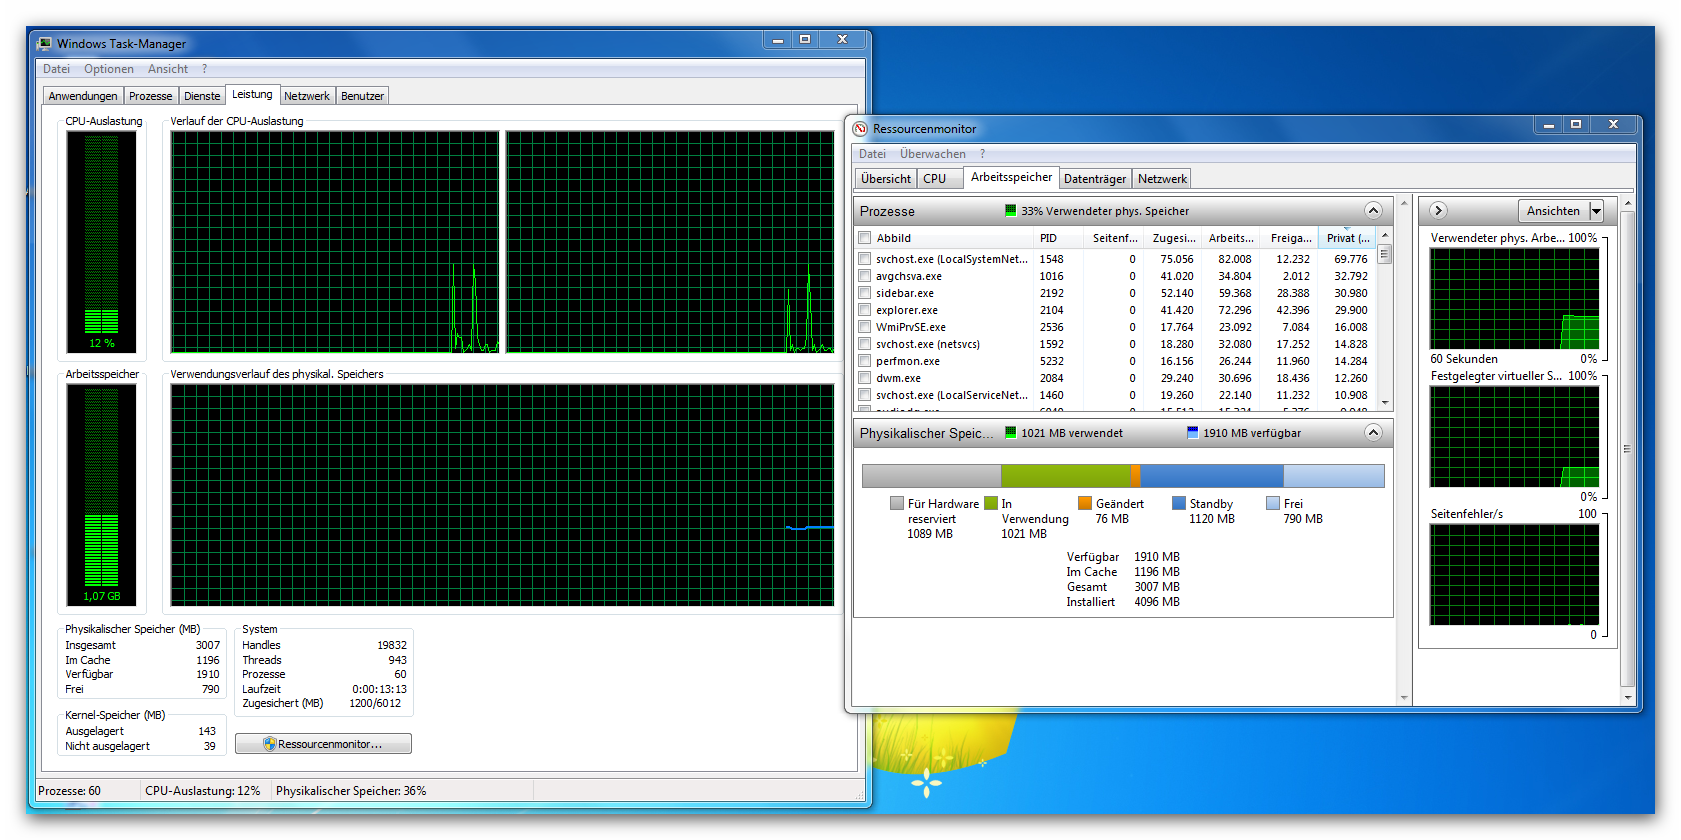Click the Geändert orange legend swatch
This screenshot has width=1681, height=840.
tap(1085, 503)
